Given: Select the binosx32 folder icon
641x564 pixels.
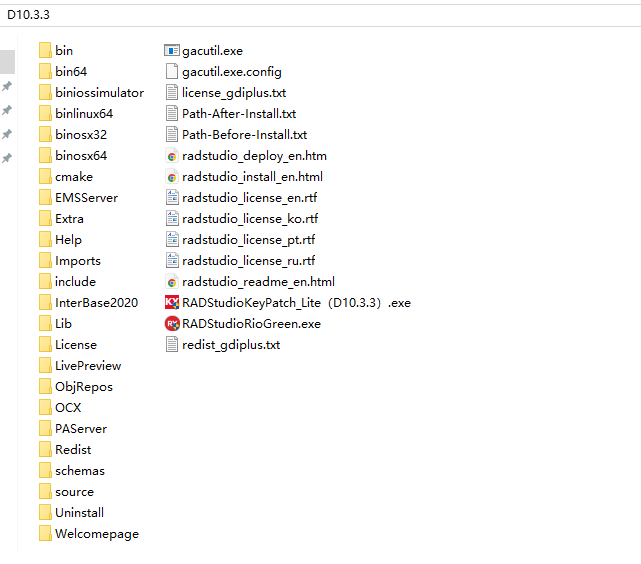Looking at the screenshot, I should [x=45, y=134].
